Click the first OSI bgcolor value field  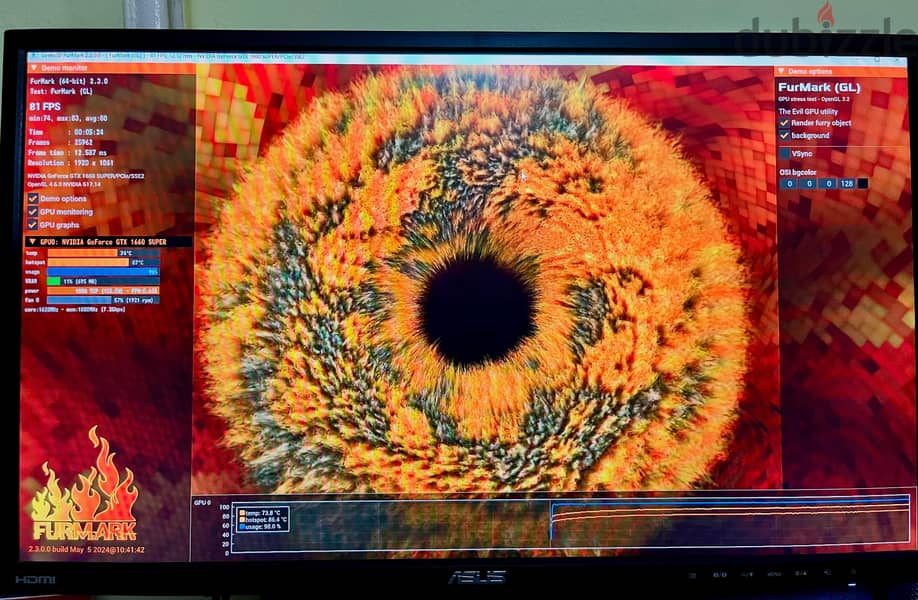(x=789, y=184)
